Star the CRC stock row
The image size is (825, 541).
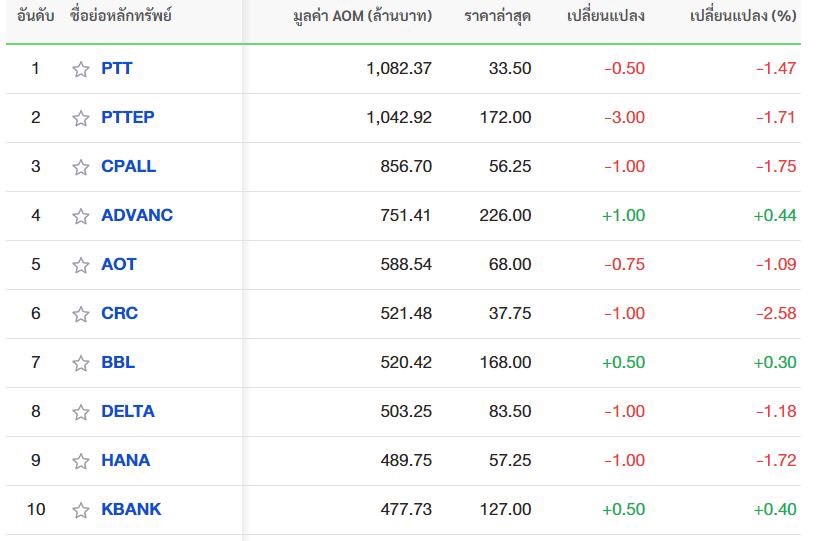click(x=81, y=314)
